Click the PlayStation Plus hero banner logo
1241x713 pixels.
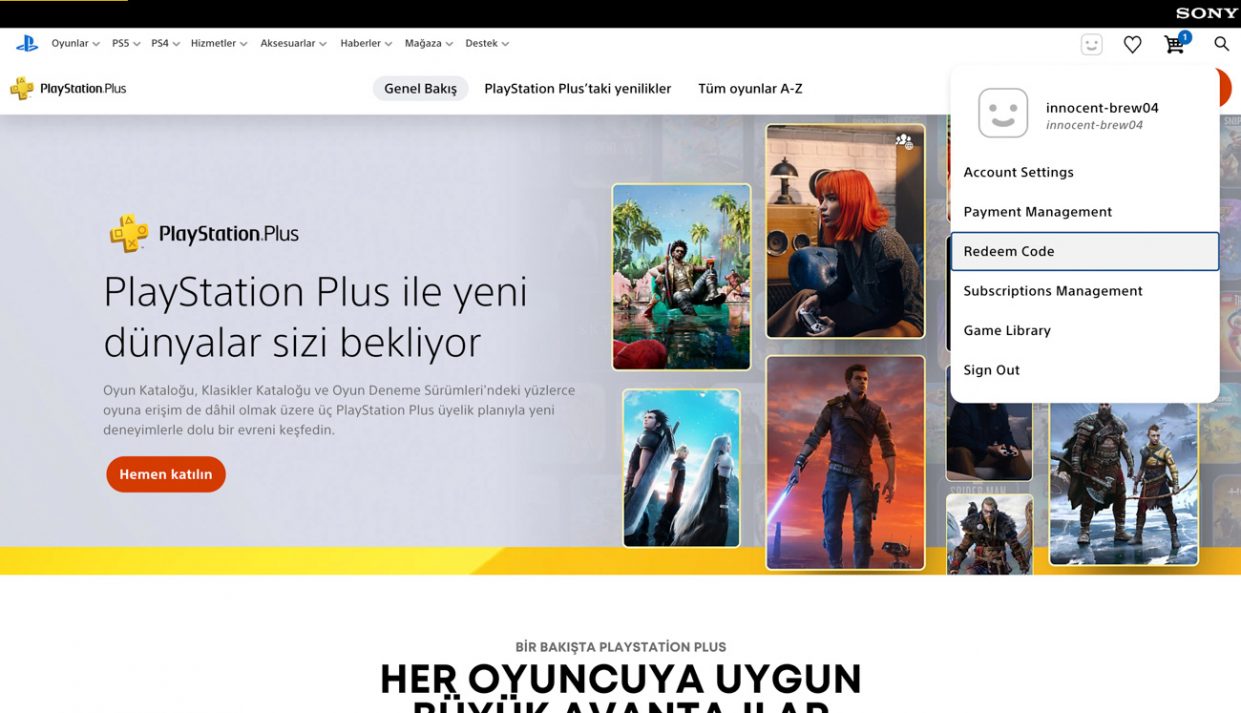(204, 234)
